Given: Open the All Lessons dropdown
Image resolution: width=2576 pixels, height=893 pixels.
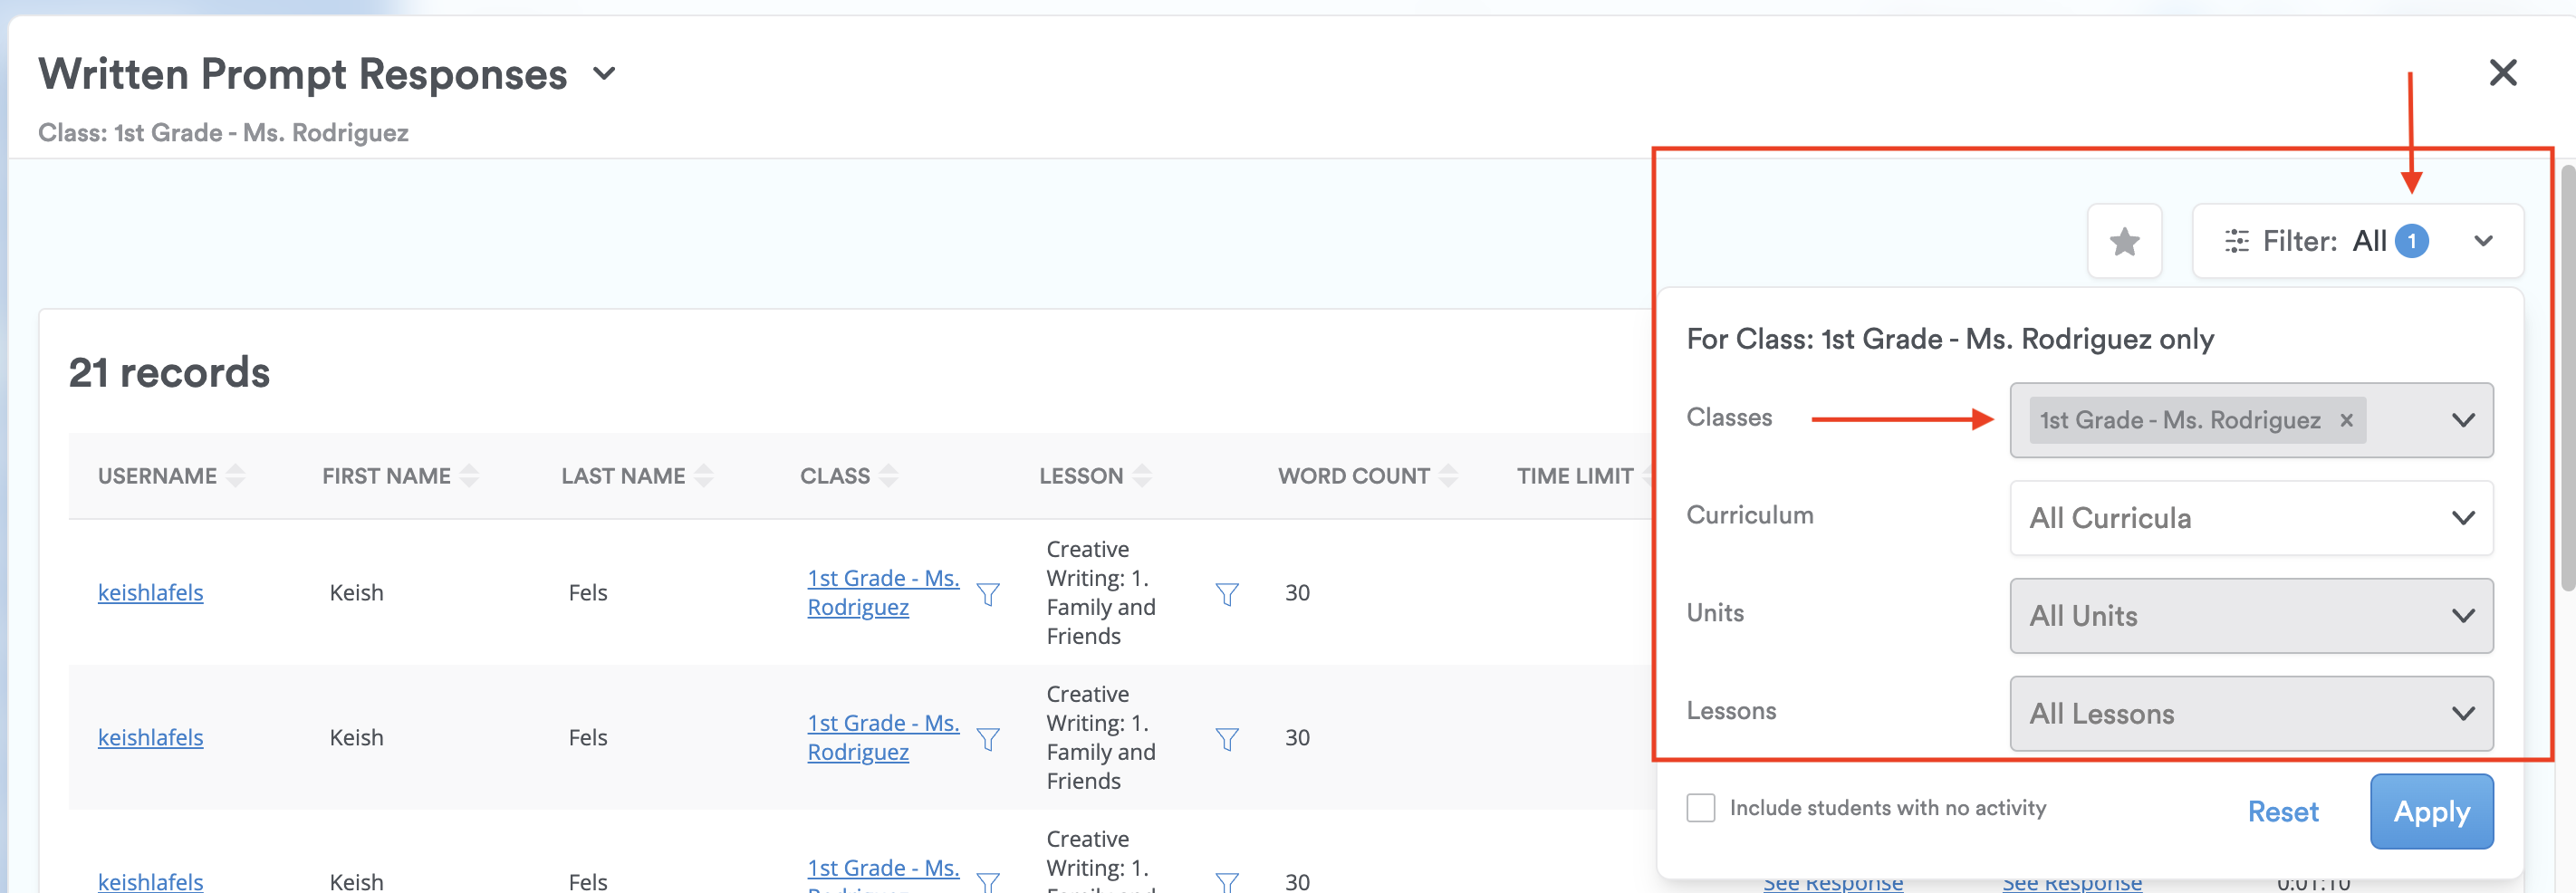Looking at the screenshot, I should (x=2250, y=714).
